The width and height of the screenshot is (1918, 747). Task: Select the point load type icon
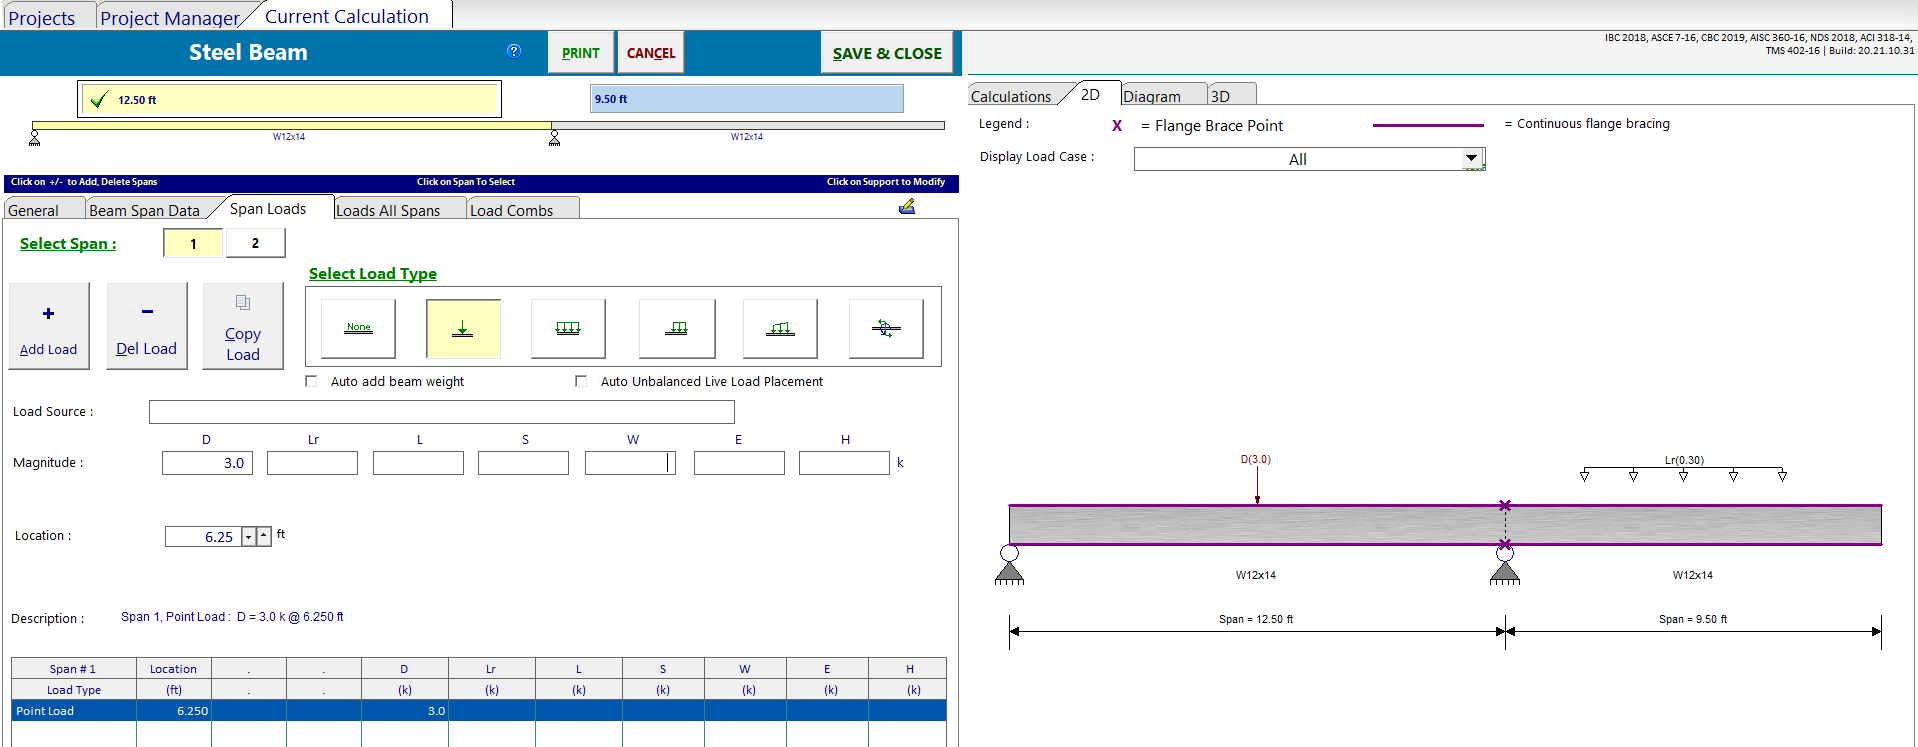click(463, 329)
